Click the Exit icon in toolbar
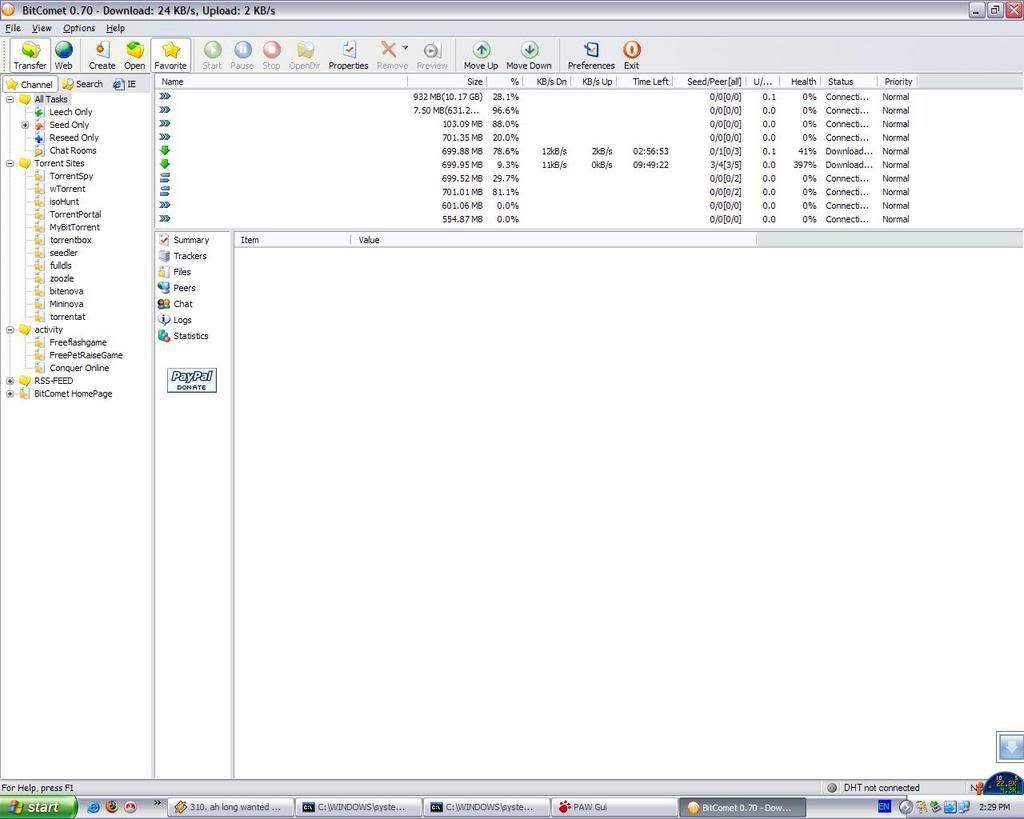Screen dimensions: 1024x819 (x=631, y=50)
